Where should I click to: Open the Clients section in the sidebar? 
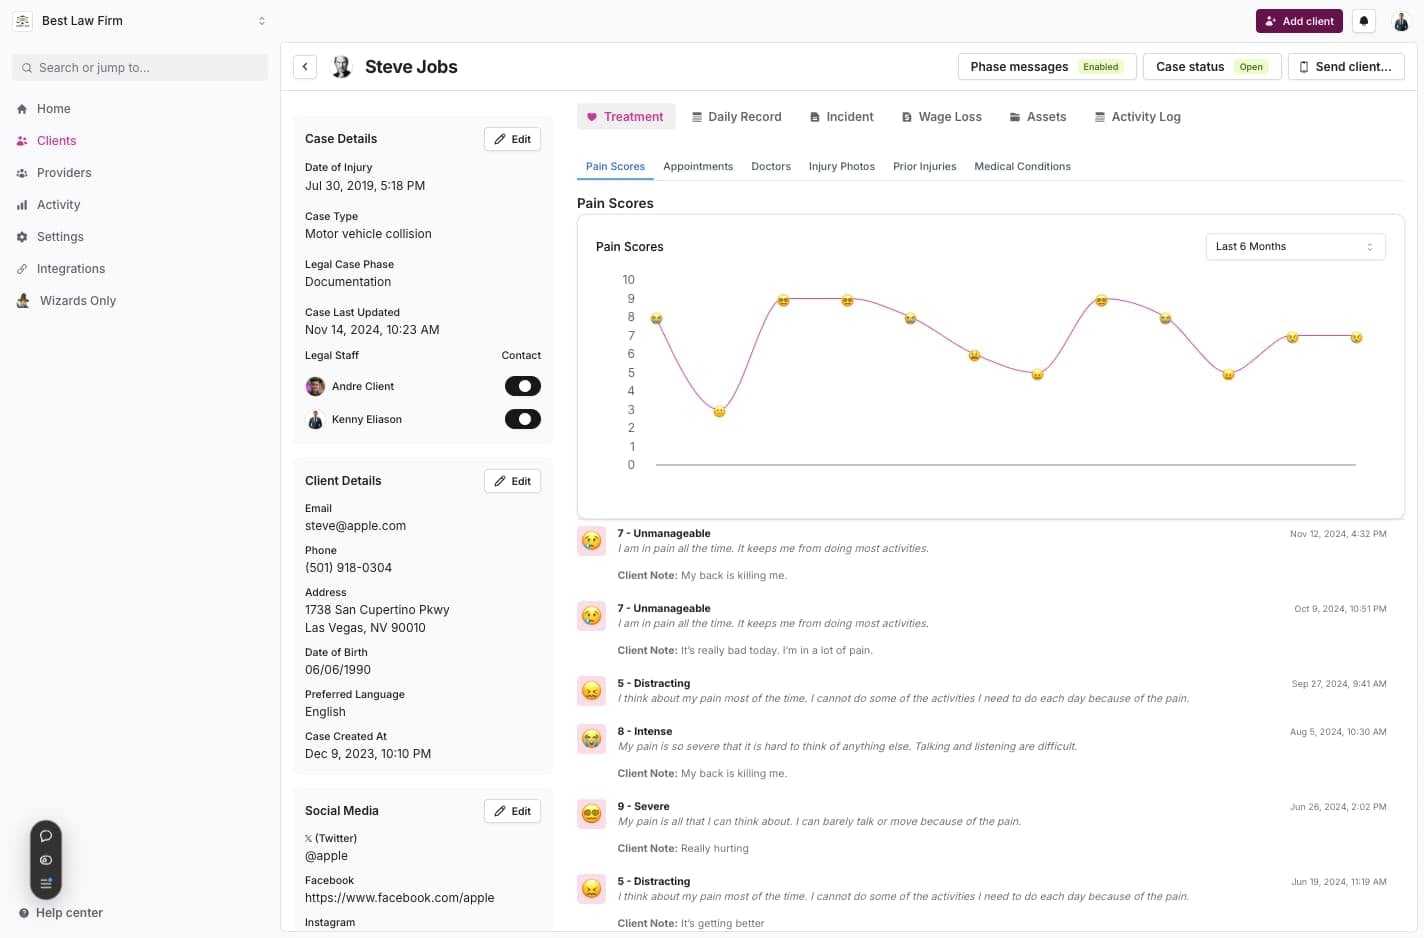tap(56, 140)
